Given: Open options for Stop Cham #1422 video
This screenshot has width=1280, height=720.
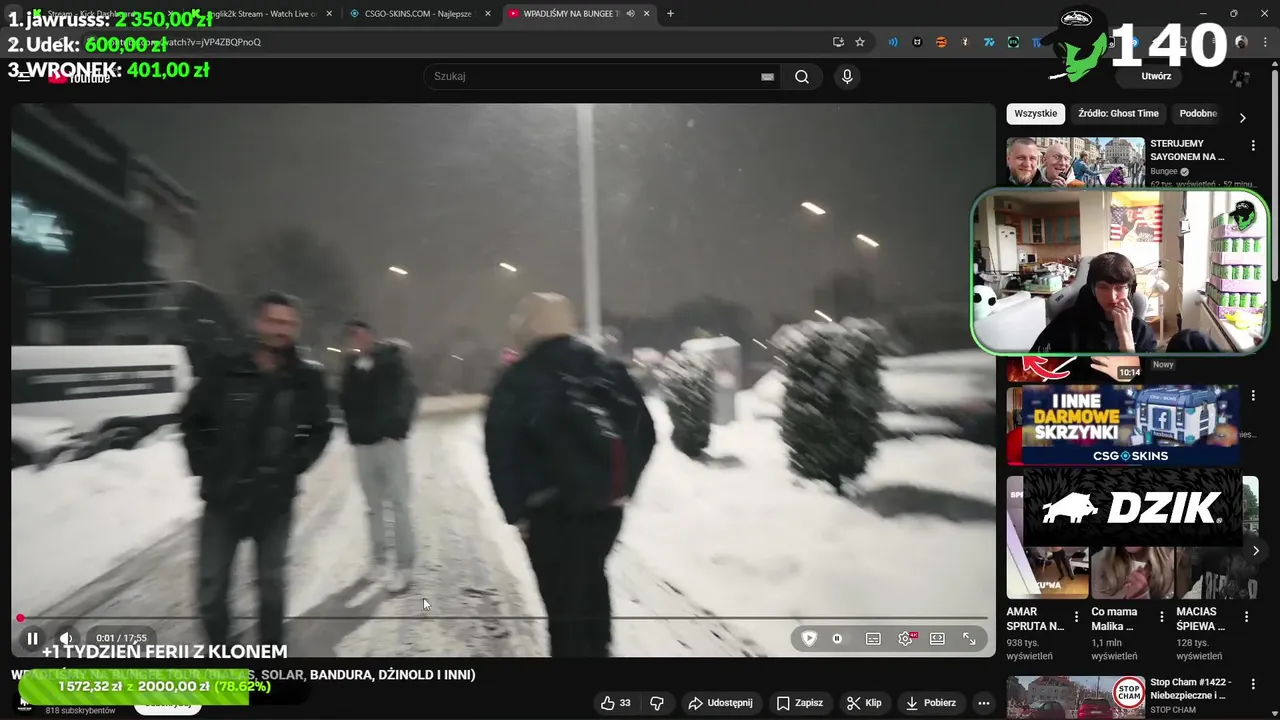Looking at the screenshot, I should pos(1253,685).
